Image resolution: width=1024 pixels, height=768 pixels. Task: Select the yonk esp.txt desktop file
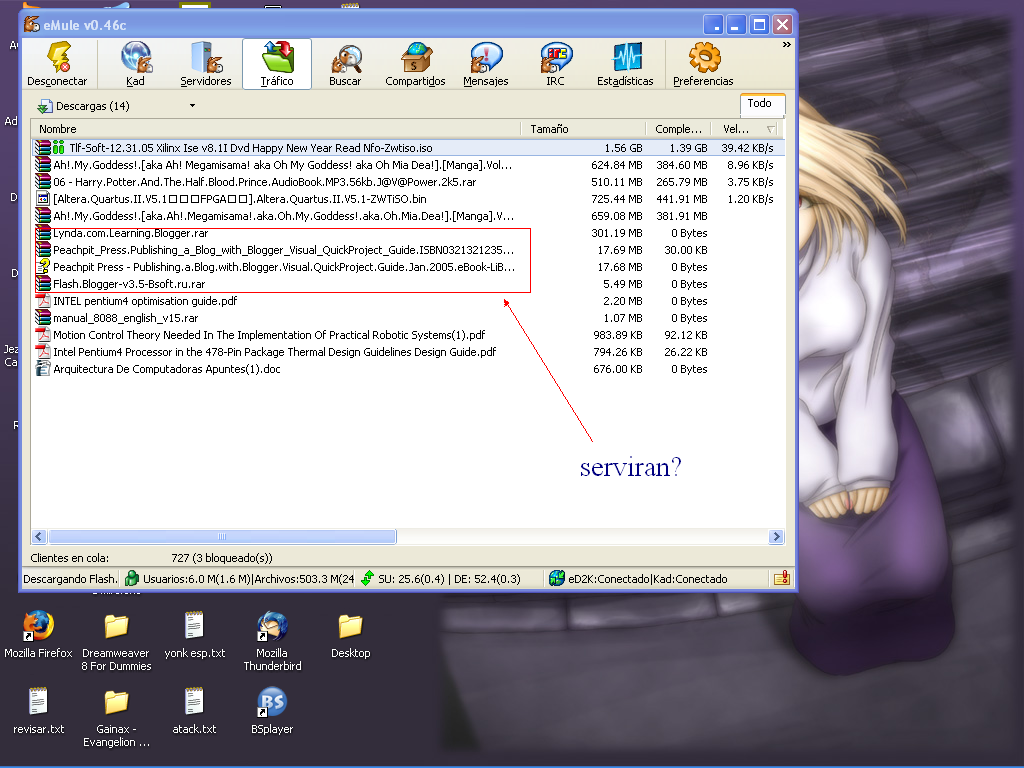point(195,635)
